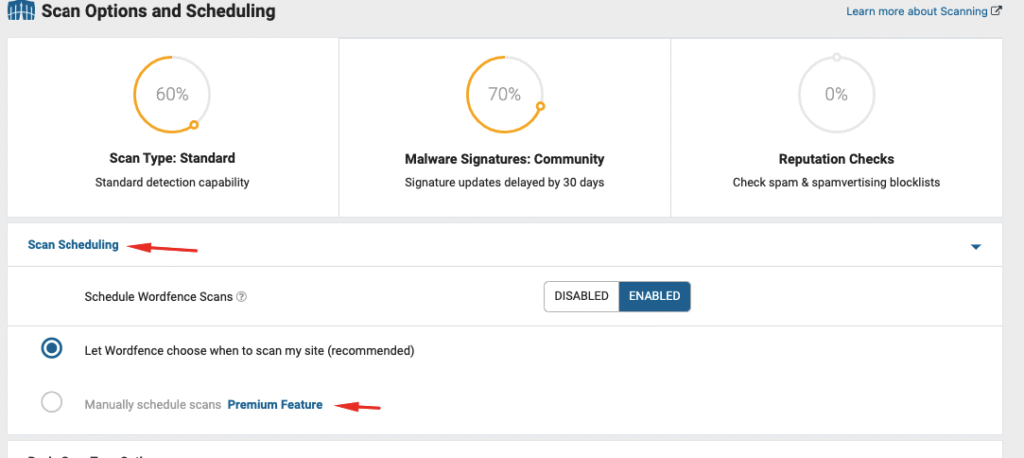The image size is (1024, 458).
Task: Click the Wordfence logo icon beside the title
Action: pos(21,11)
